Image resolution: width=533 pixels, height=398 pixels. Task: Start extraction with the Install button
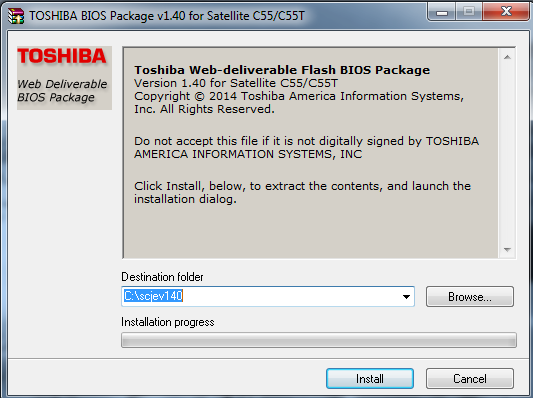[370, 379]
